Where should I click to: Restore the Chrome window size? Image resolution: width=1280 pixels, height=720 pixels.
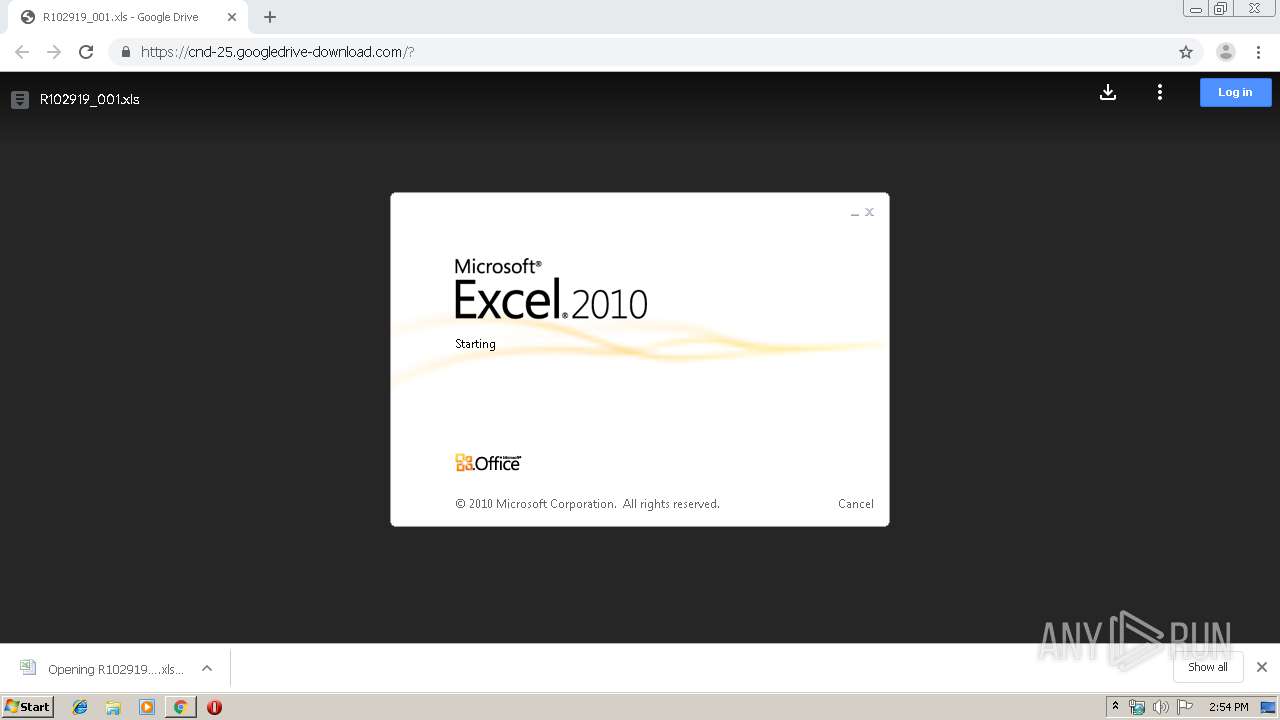click(1220, 9)
